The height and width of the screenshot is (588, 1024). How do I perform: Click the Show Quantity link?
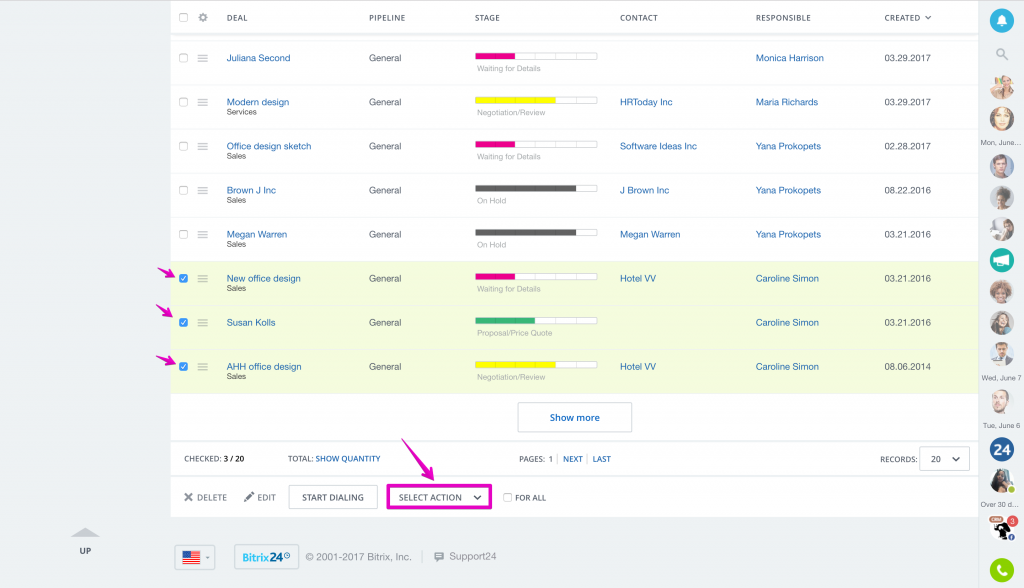[348, 459]
